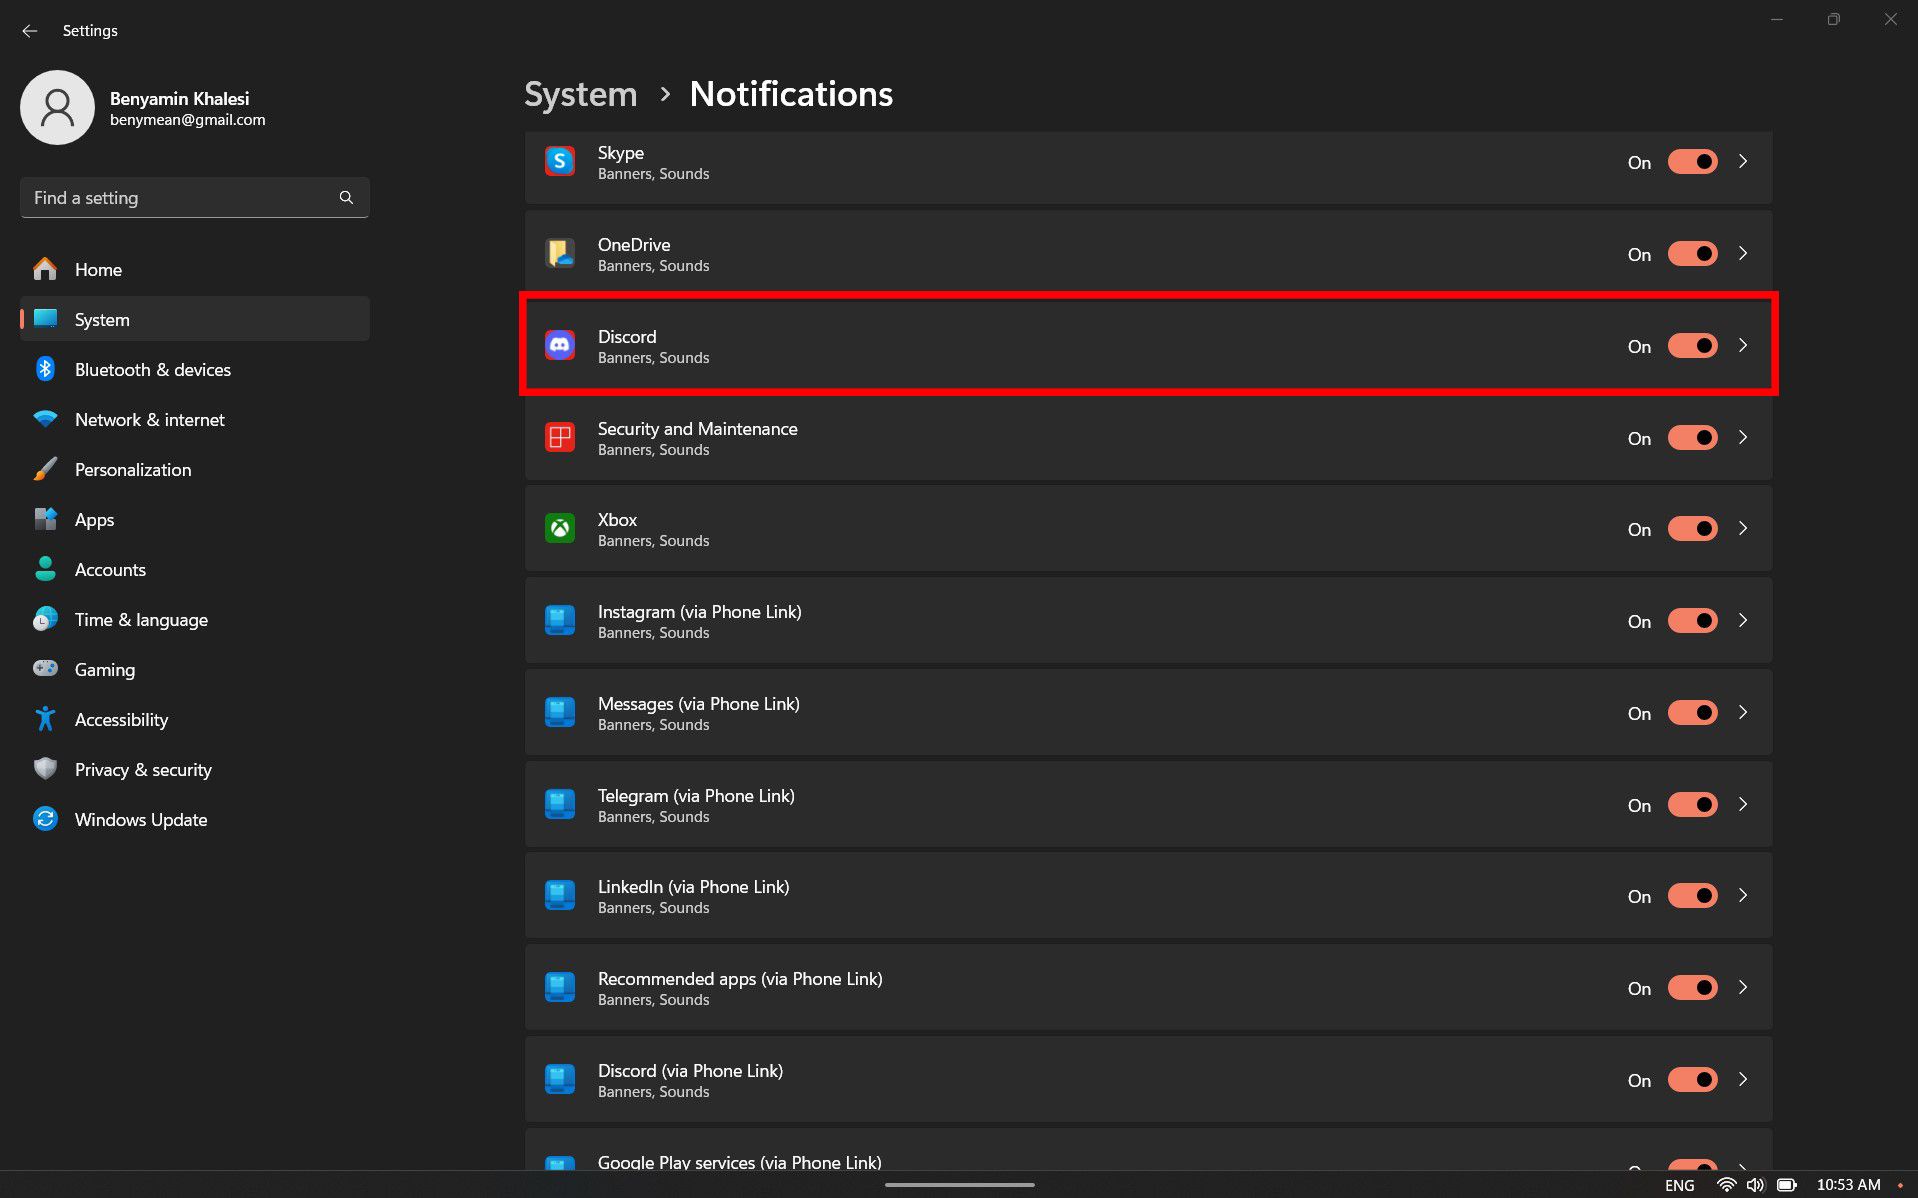Click the search magnifier in Find a setting
Viewport: 1918px width, 1198px height.
pos(345,197)
